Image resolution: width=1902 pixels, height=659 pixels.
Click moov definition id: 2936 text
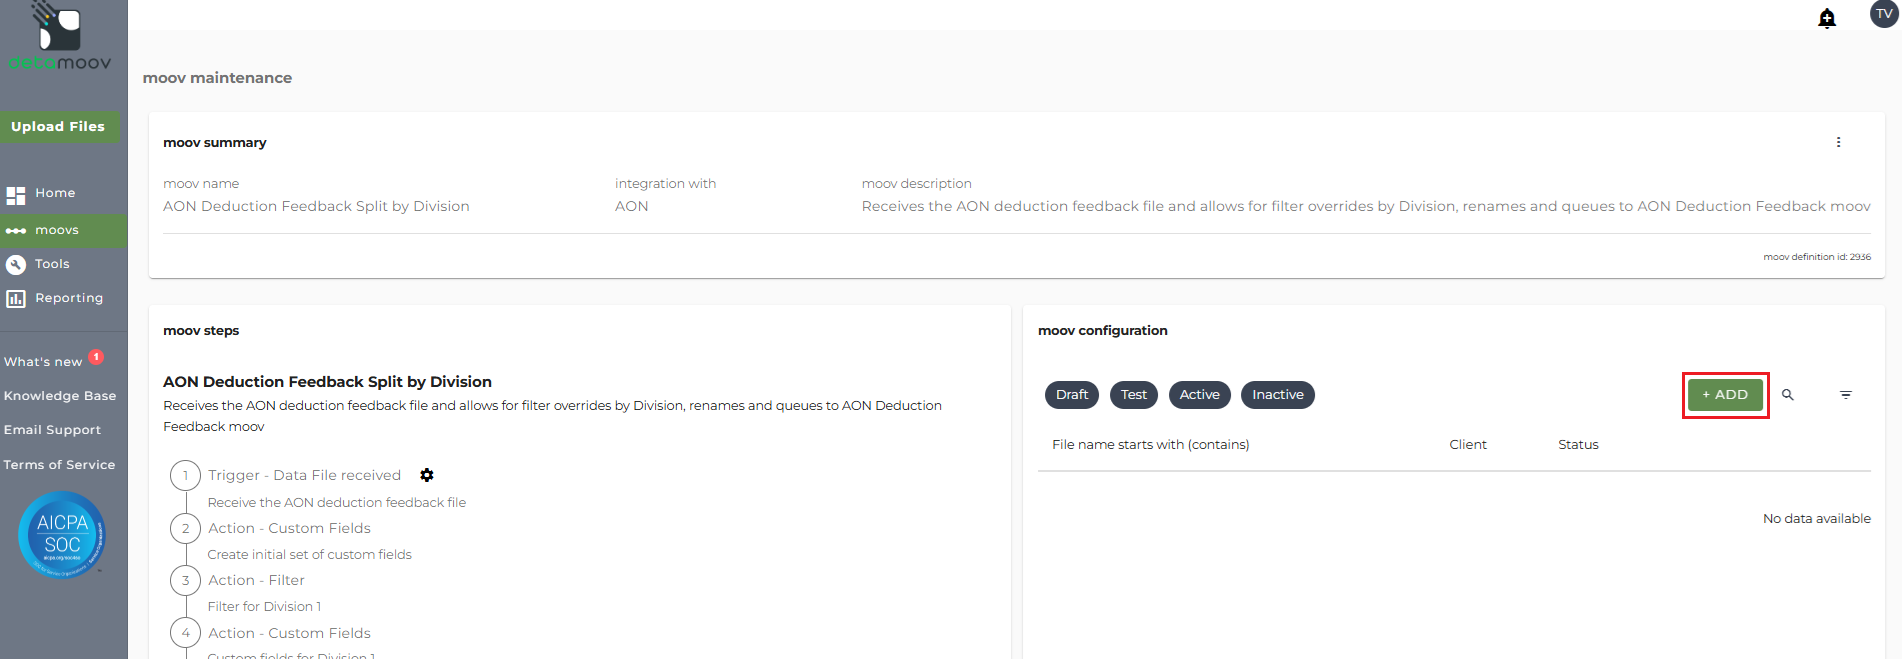1816,257
